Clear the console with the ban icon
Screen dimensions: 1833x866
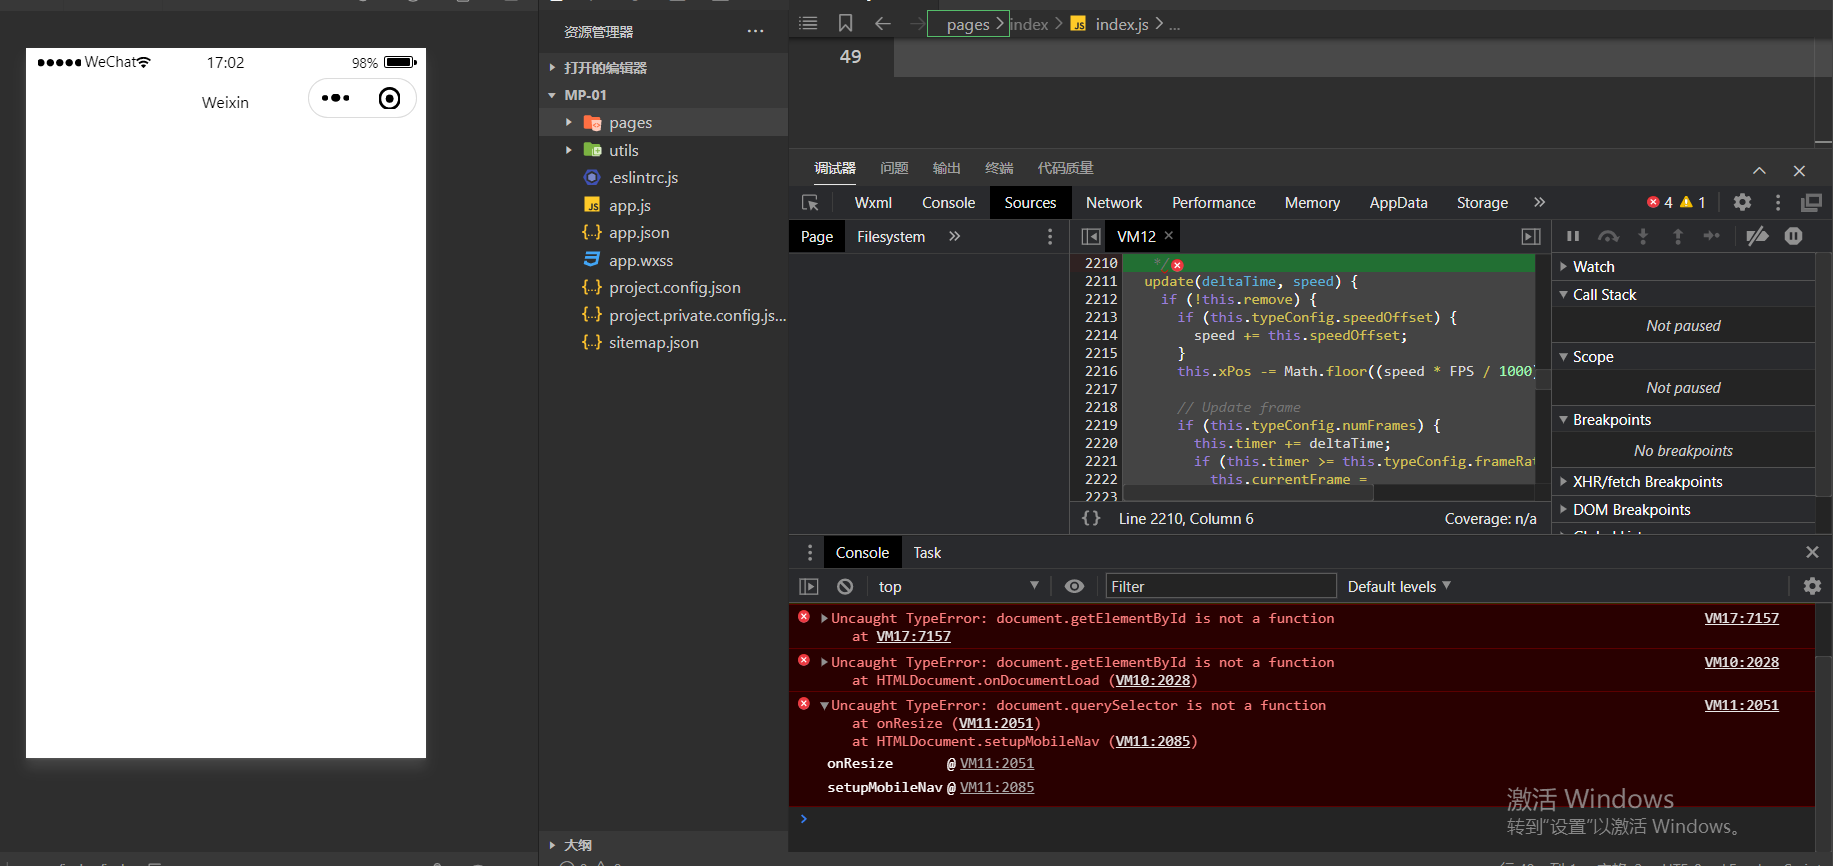click(x=845, y=587)
